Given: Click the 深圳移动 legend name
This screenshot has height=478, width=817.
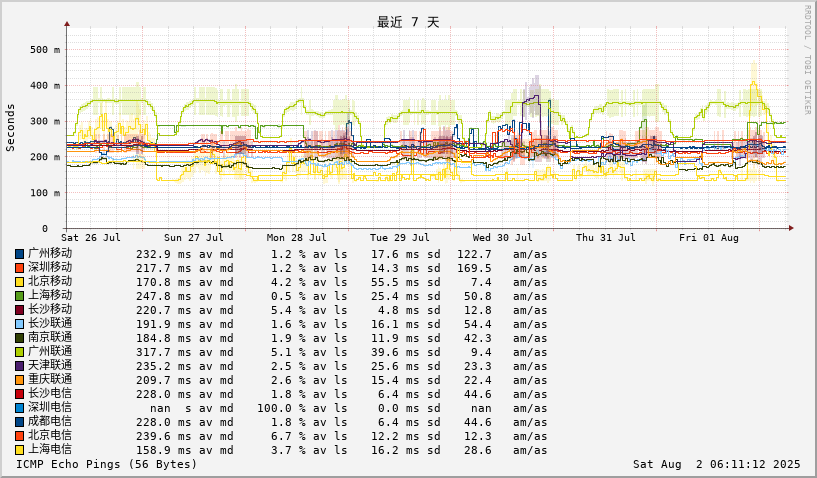Looking at the screenshot, I should (50, 267).
